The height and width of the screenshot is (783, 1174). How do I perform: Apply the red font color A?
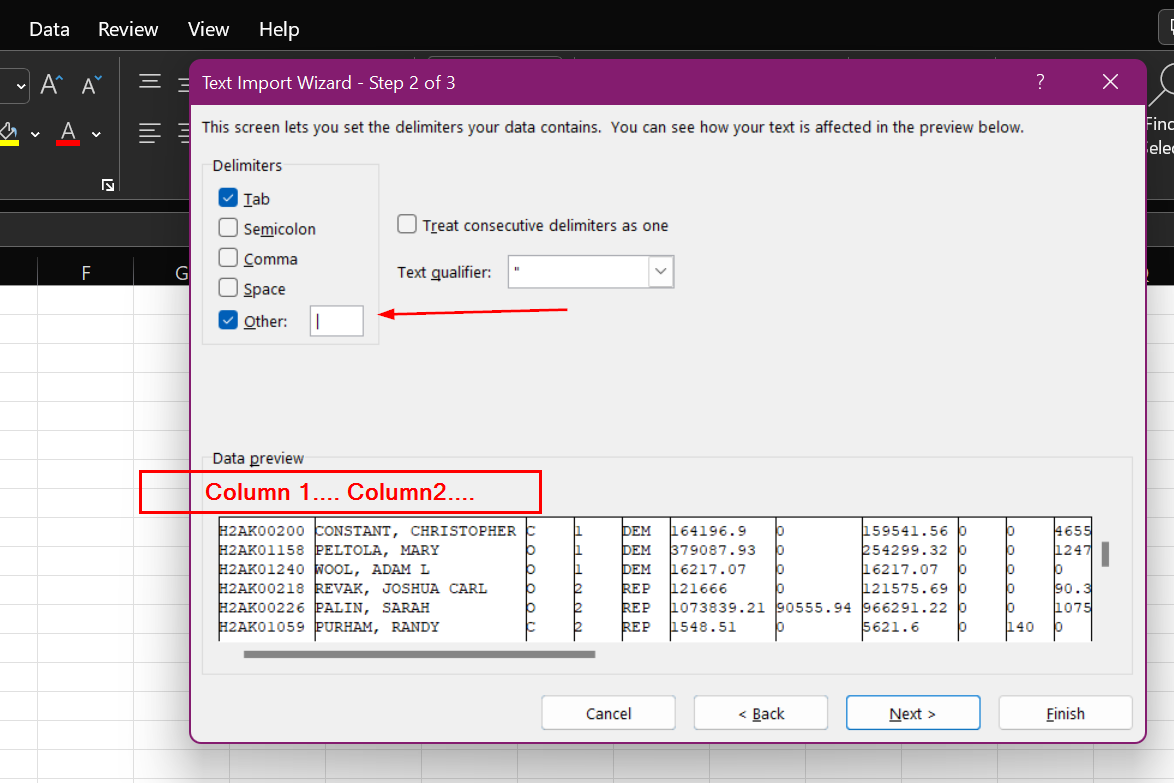pos(68,133)
